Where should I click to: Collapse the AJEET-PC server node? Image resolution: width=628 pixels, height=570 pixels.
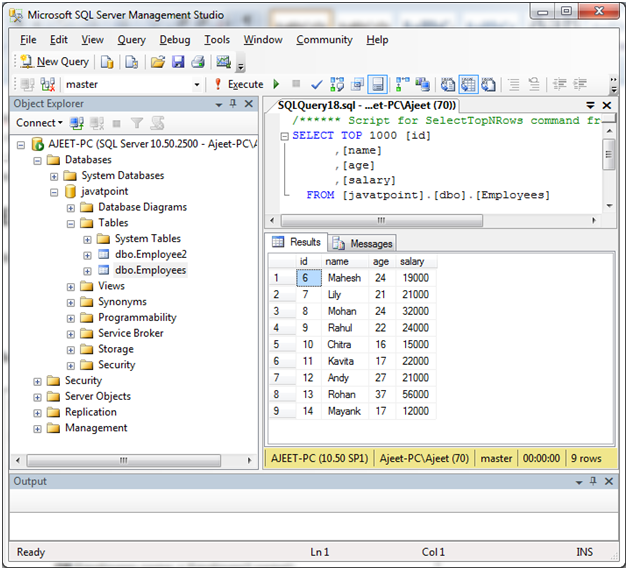click(x=21, y=145)
